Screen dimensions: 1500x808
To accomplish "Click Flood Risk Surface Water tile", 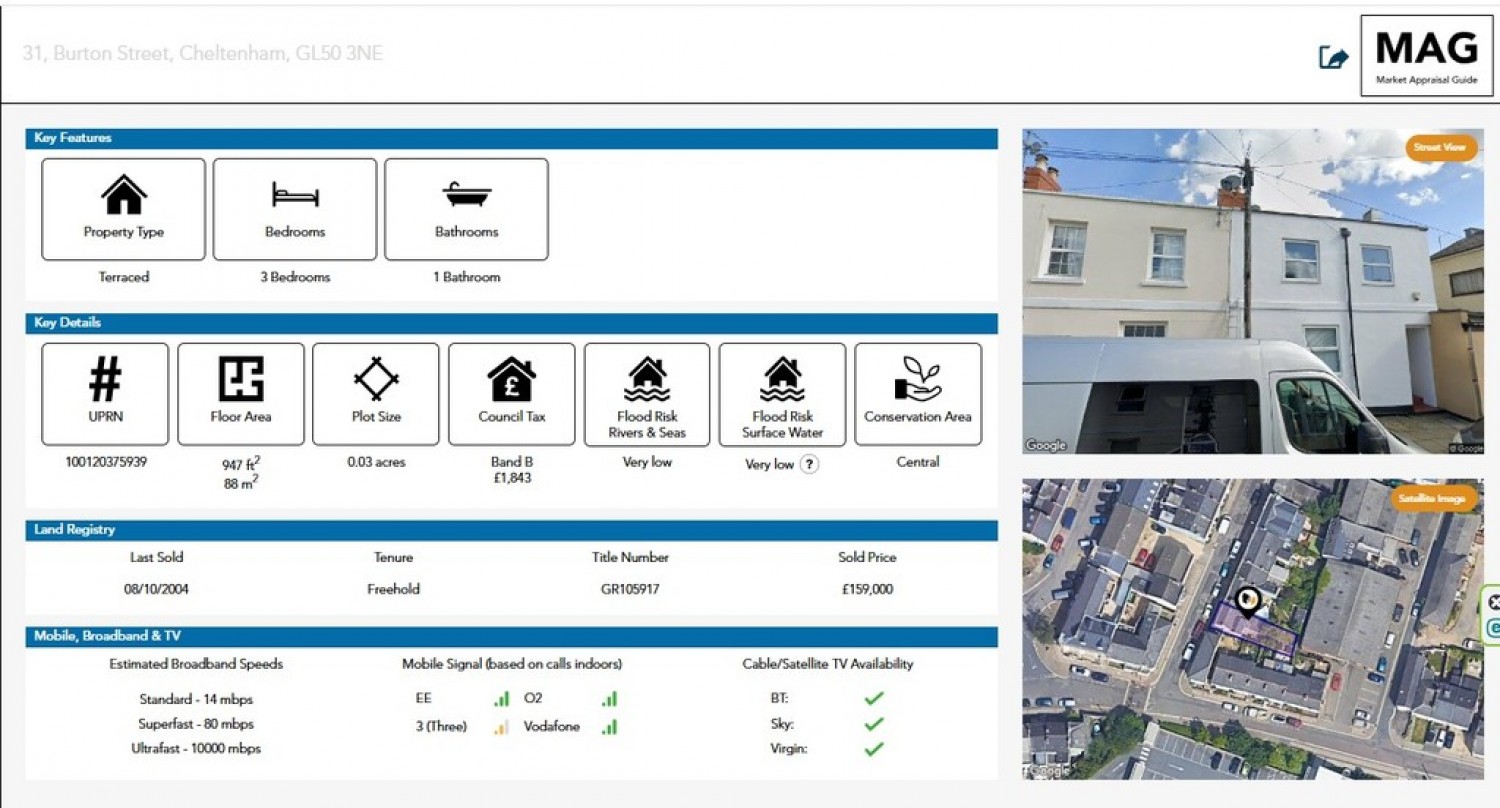I will (x=782, y=394).
